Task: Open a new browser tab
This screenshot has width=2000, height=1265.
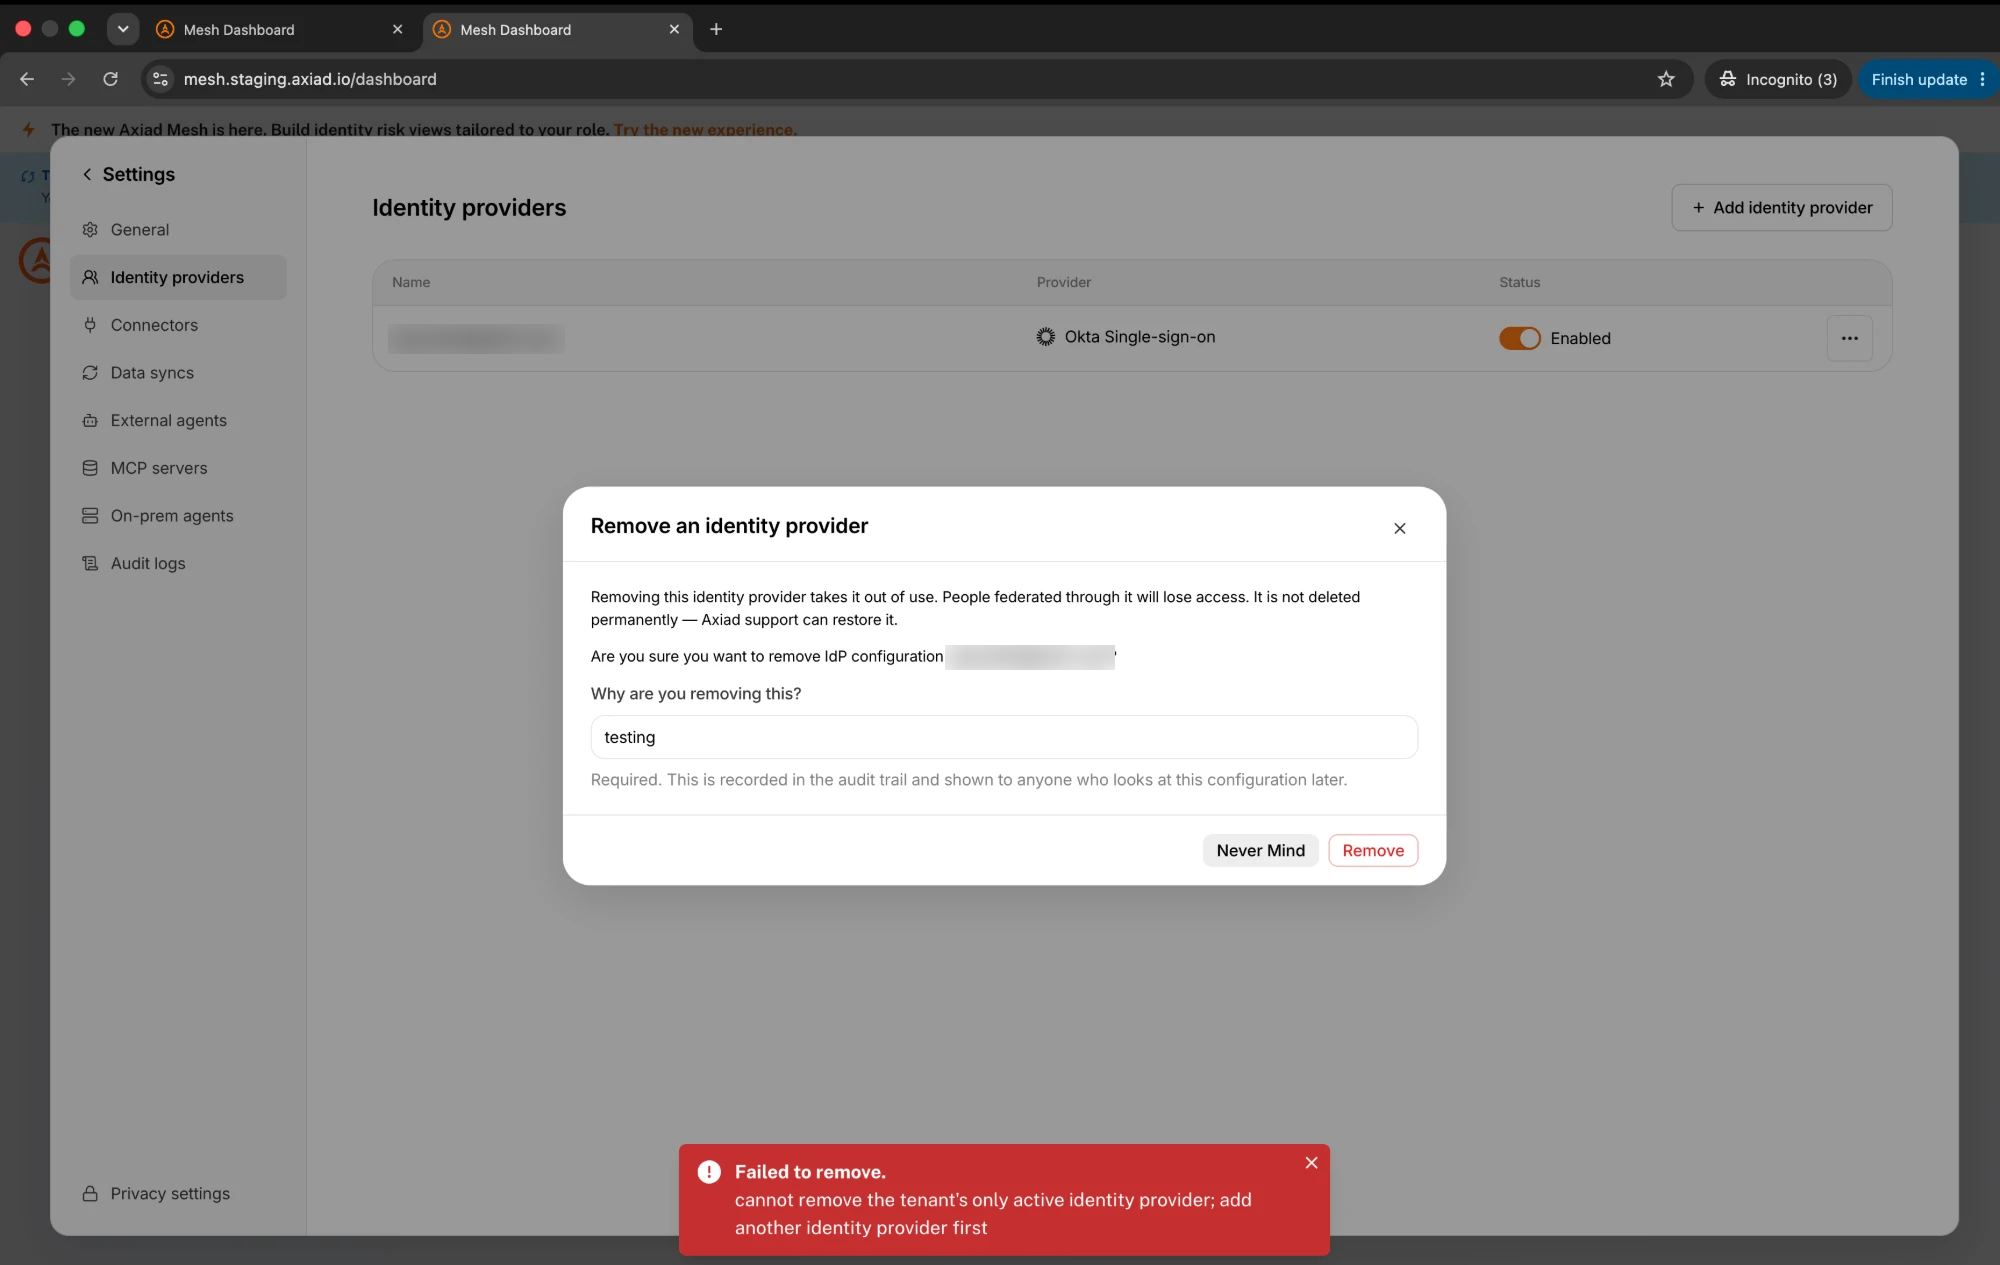Action: pos(716,29)
